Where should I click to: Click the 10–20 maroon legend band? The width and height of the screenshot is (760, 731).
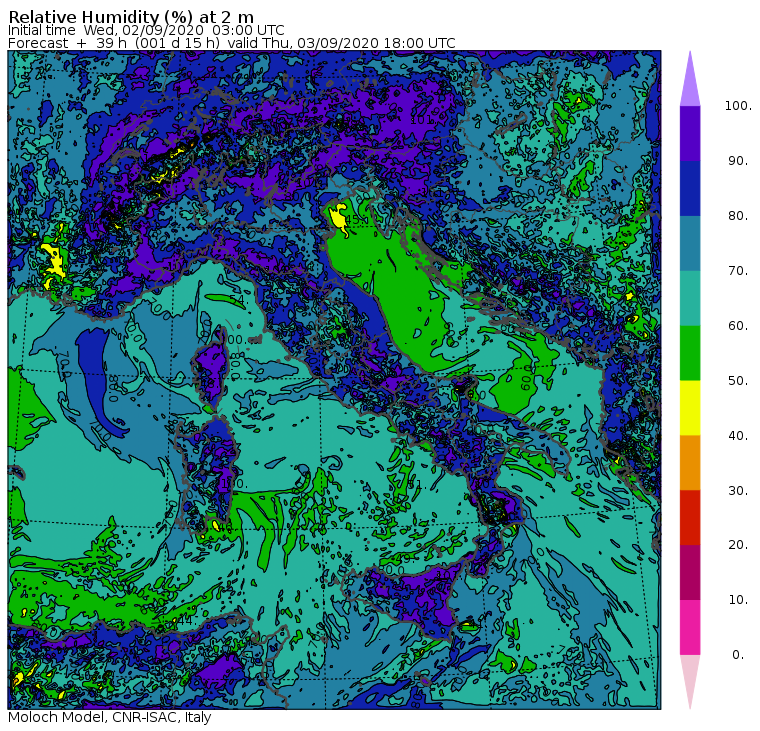(690, 572)
